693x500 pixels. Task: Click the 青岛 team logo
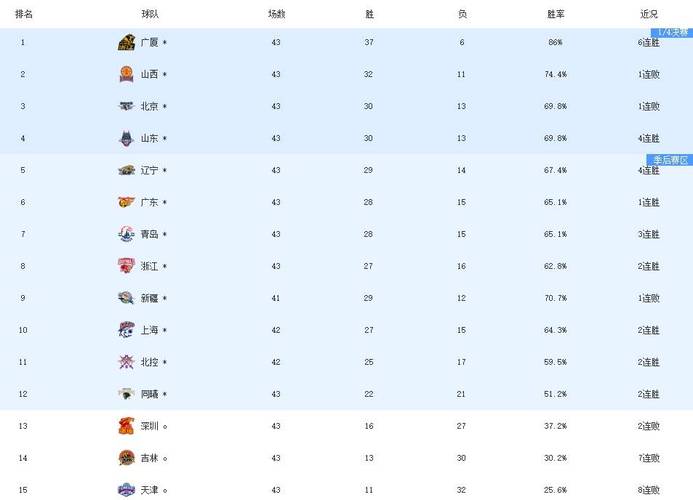pyautogui.click(x=126, y=234)
